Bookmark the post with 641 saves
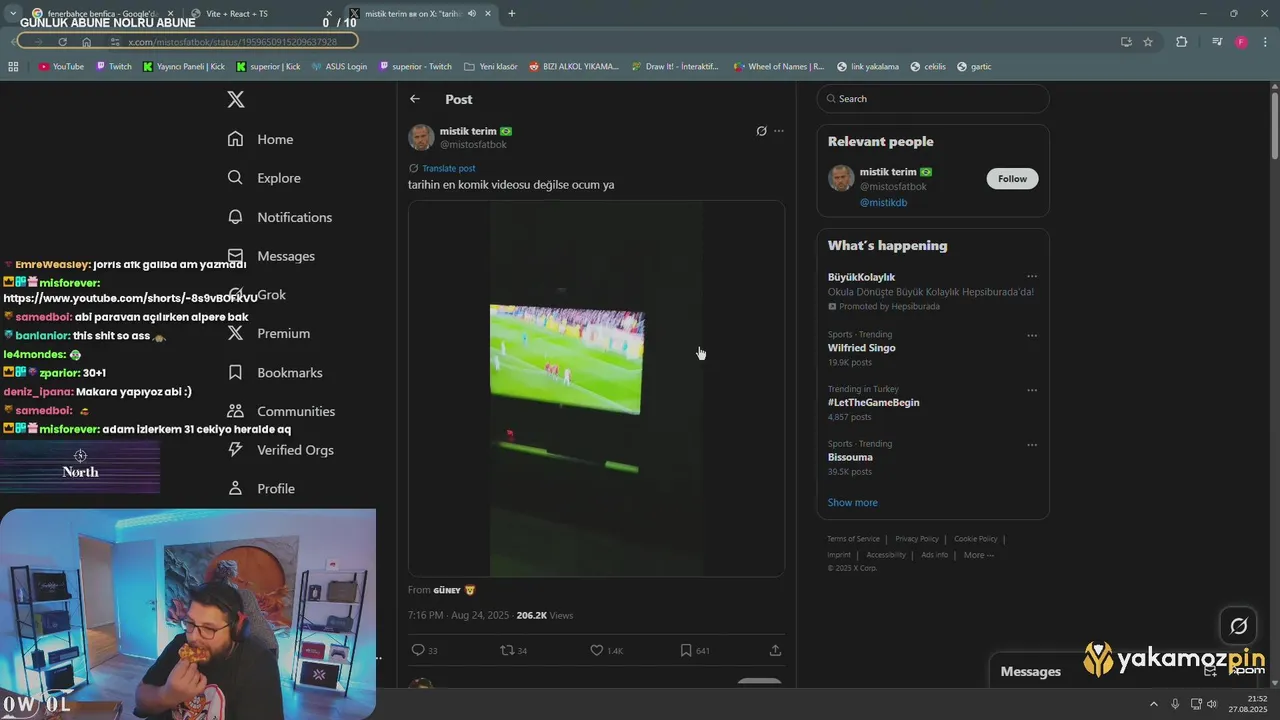The image size is (1280, 720). pos(686,650)
